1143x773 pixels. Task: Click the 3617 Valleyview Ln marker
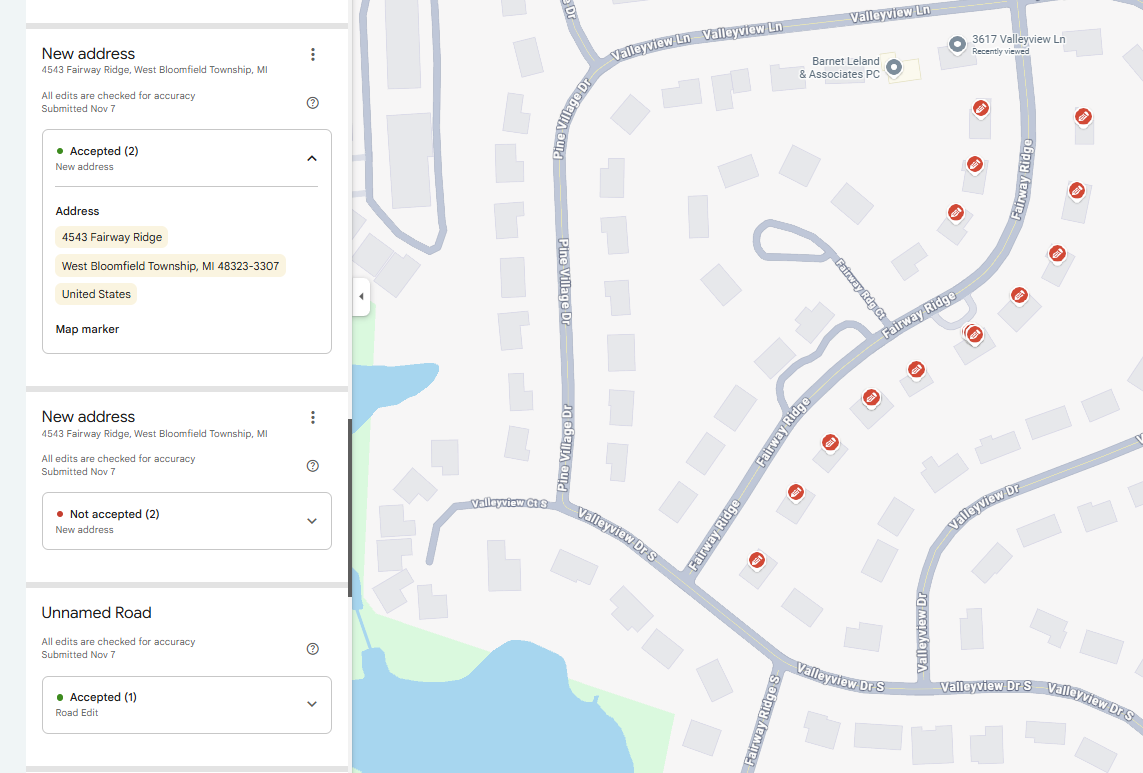point(957,44)
